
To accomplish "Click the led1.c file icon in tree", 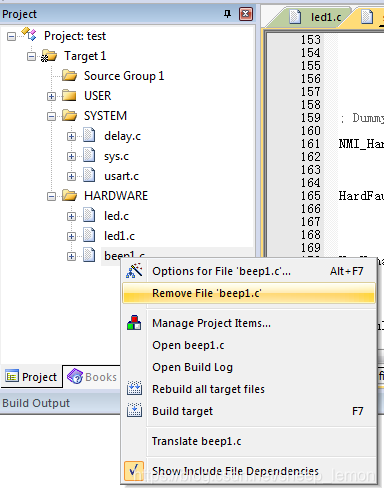I will [x=89, y=236].
